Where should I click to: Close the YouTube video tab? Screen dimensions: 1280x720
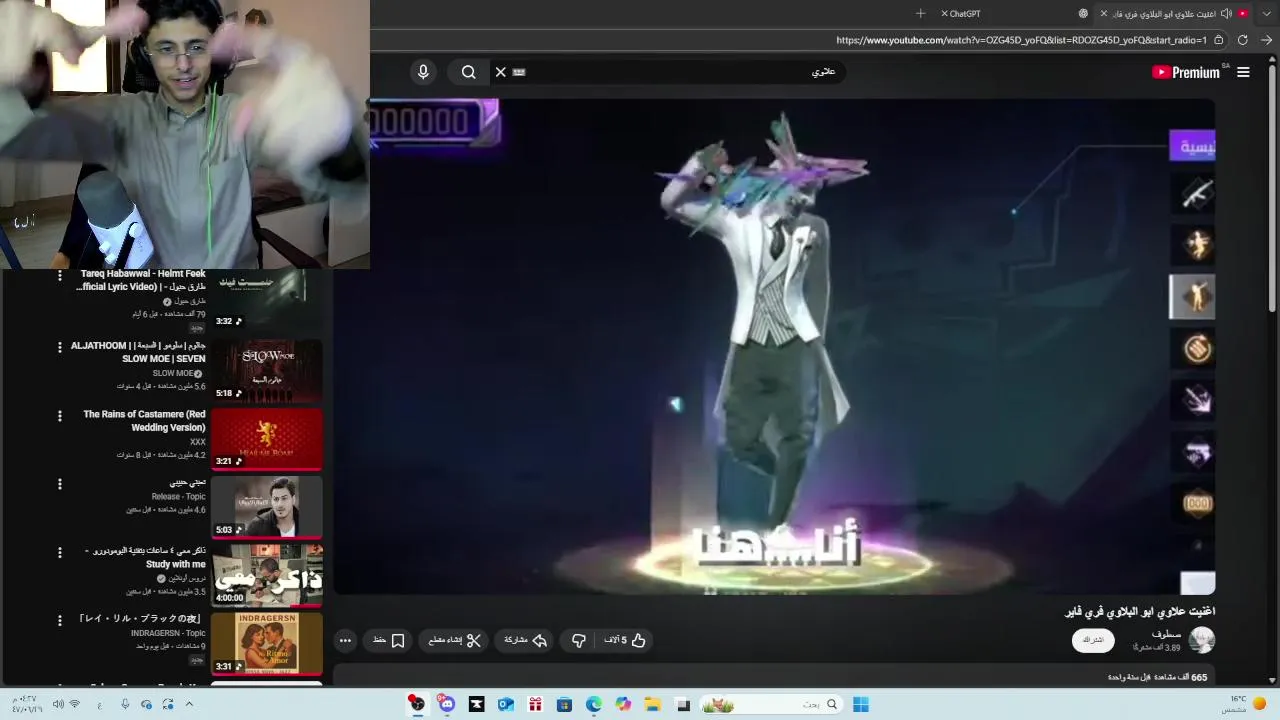point(1104,14)
